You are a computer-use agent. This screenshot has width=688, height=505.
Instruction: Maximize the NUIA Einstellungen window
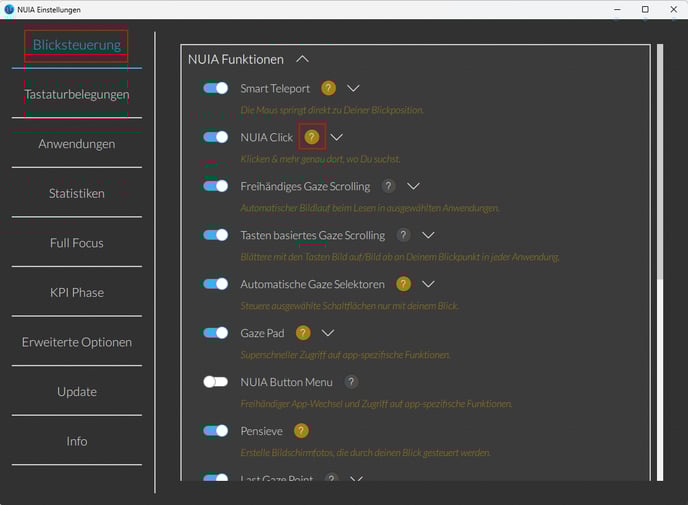tap(645, 9)
